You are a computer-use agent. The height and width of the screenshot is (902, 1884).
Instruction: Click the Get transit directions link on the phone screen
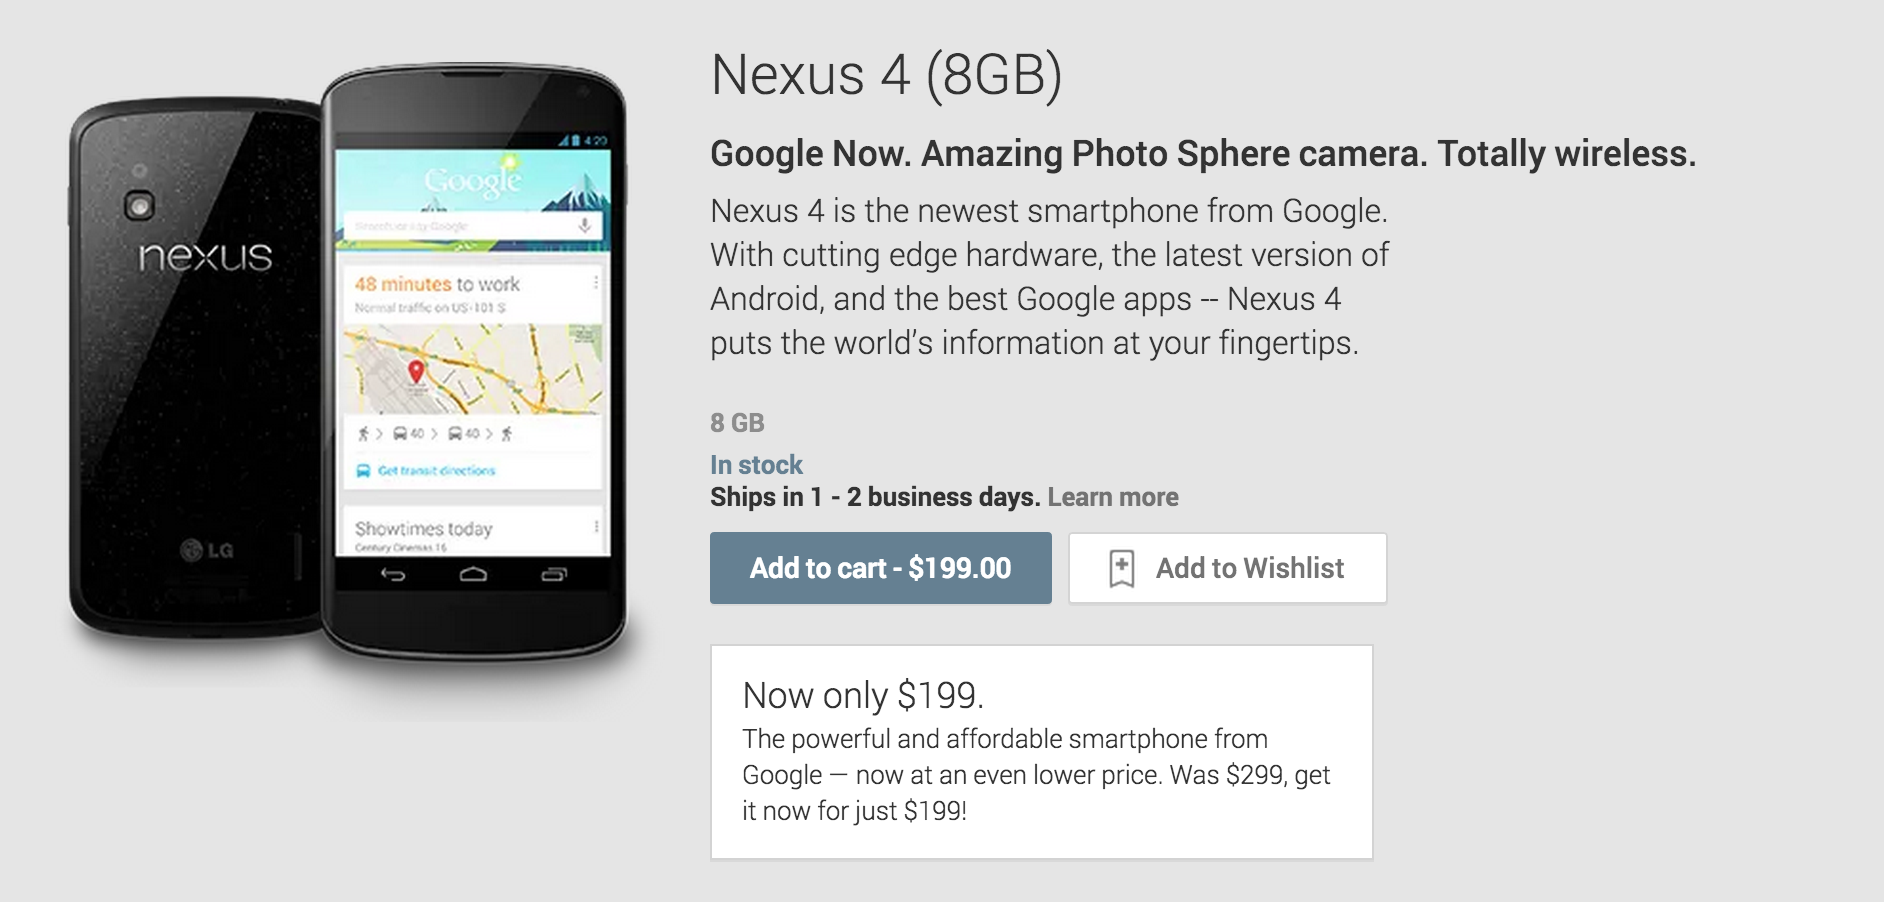point(436,471)
